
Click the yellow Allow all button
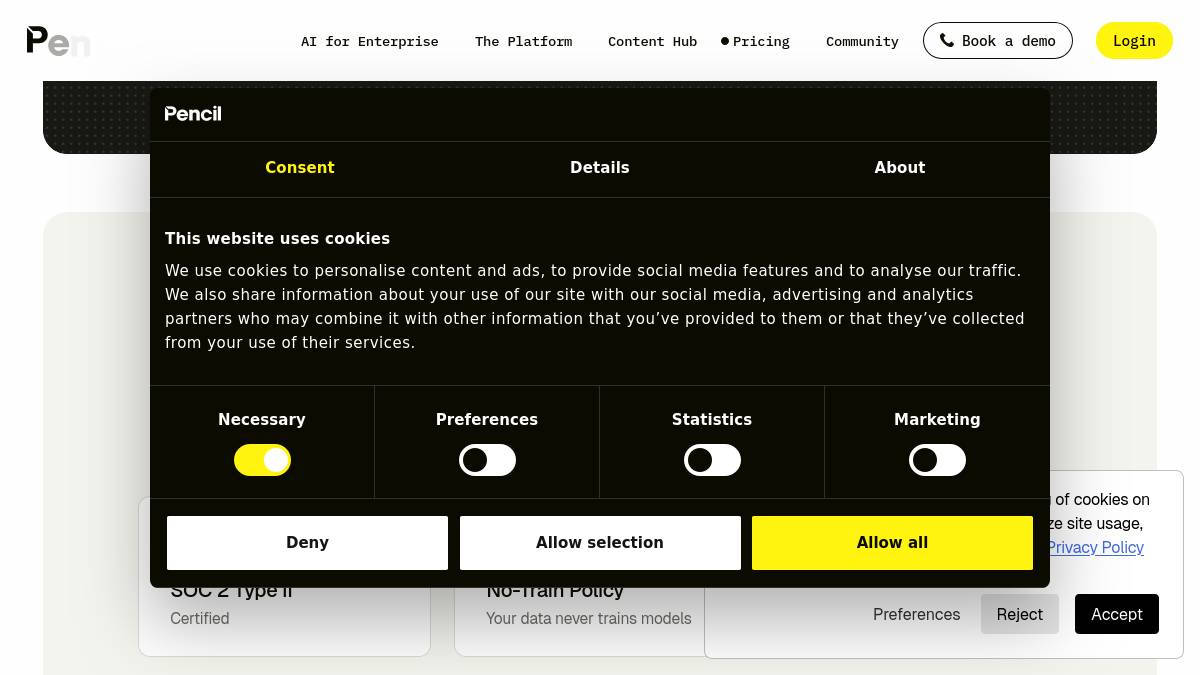pos(892,543)
